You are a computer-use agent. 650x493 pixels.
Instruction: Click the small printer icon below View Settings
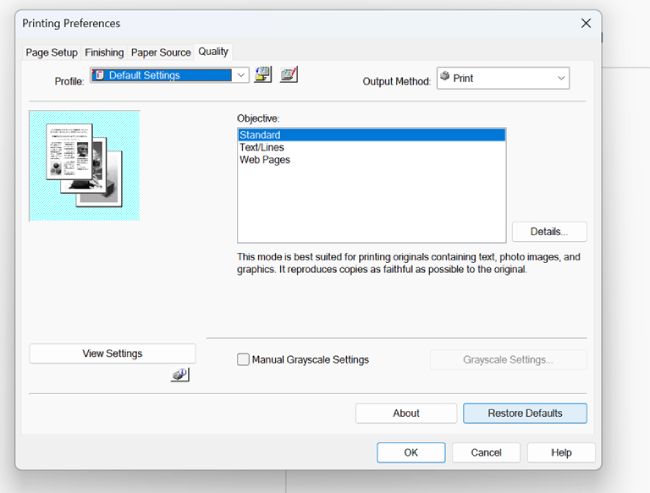pyautogui.click(x=180, y=375)
